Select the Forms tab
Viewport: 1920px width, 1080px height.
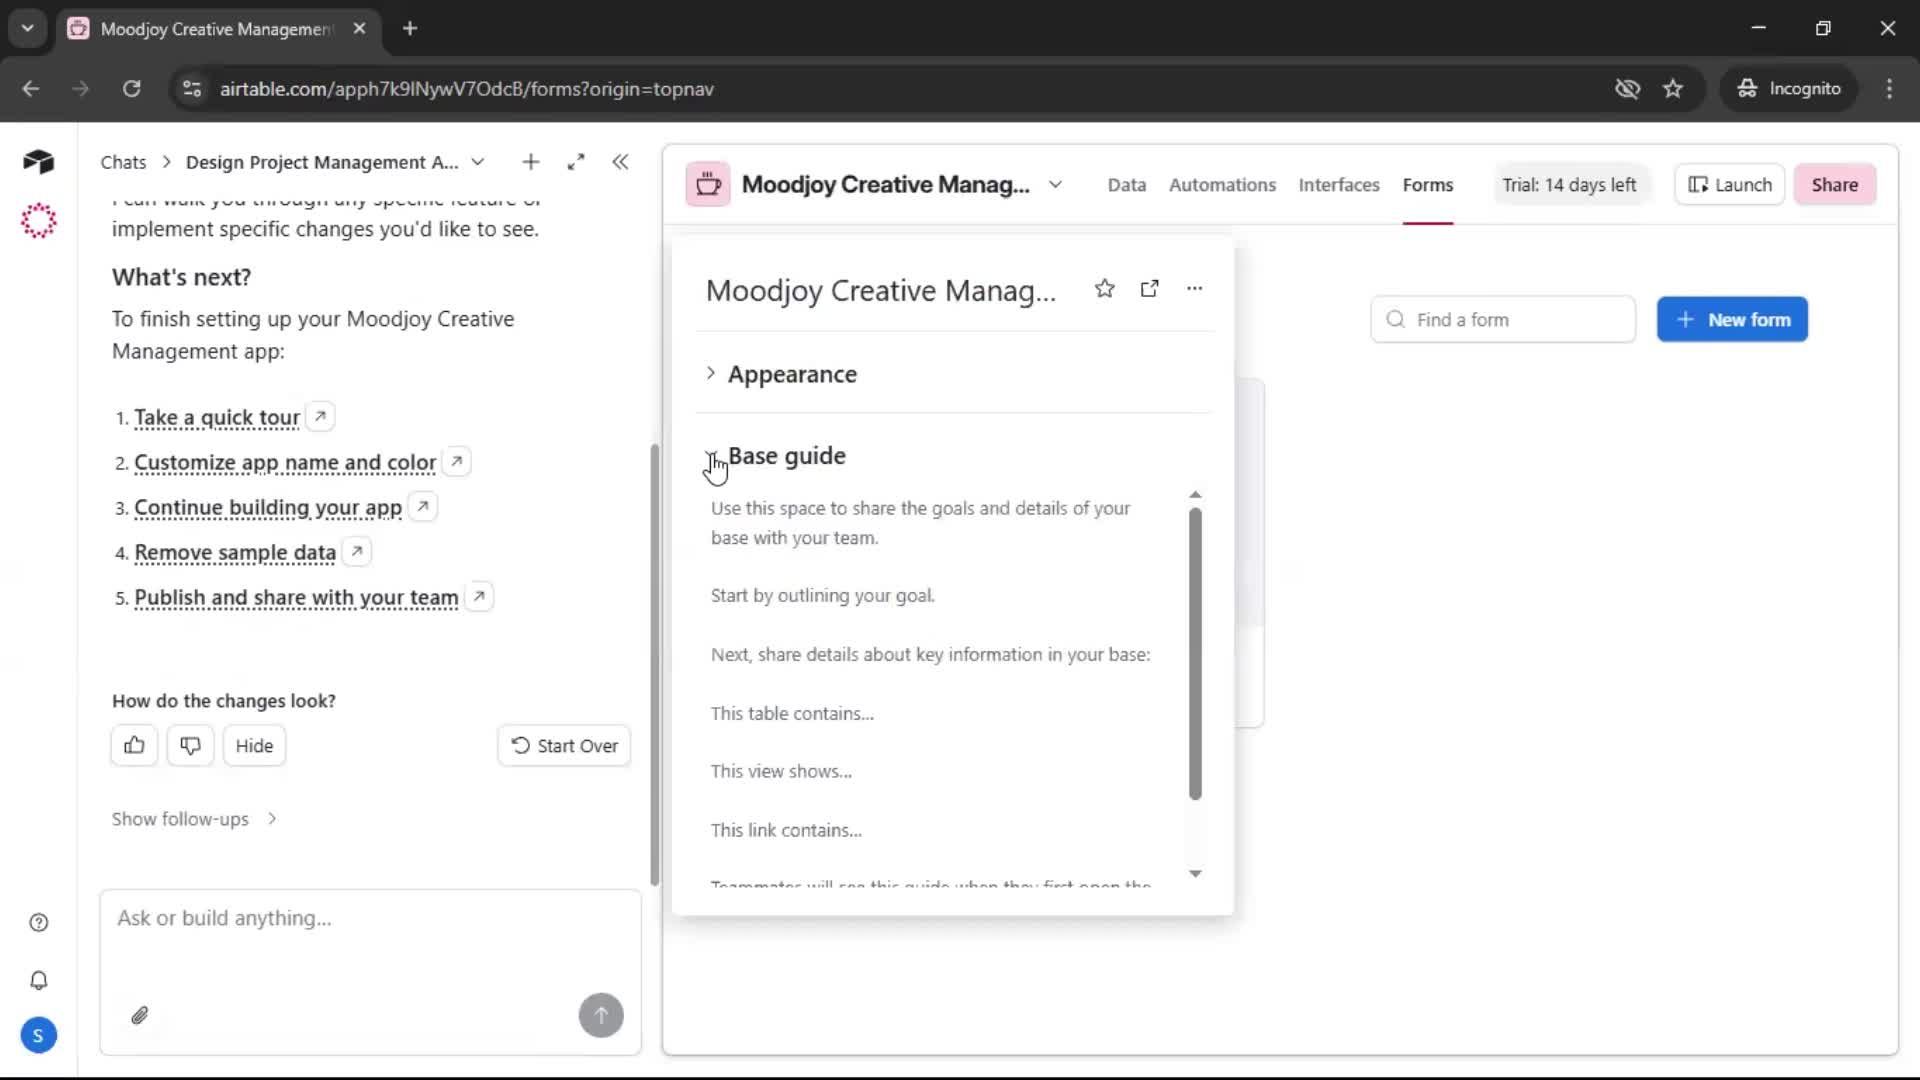tap(1427, 185)
